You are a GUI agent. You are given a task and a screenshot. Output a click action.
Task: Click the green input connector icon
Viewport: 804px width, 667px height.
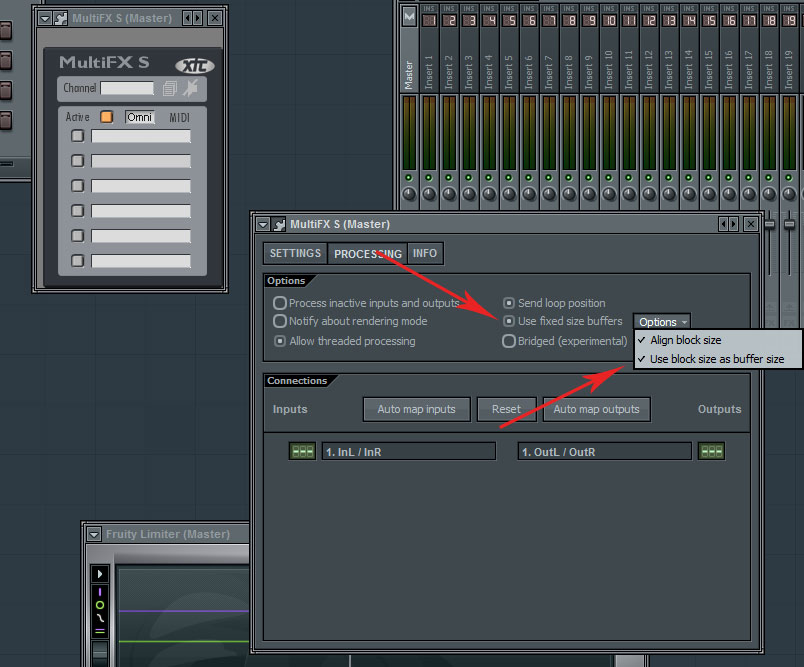[302, 451]
